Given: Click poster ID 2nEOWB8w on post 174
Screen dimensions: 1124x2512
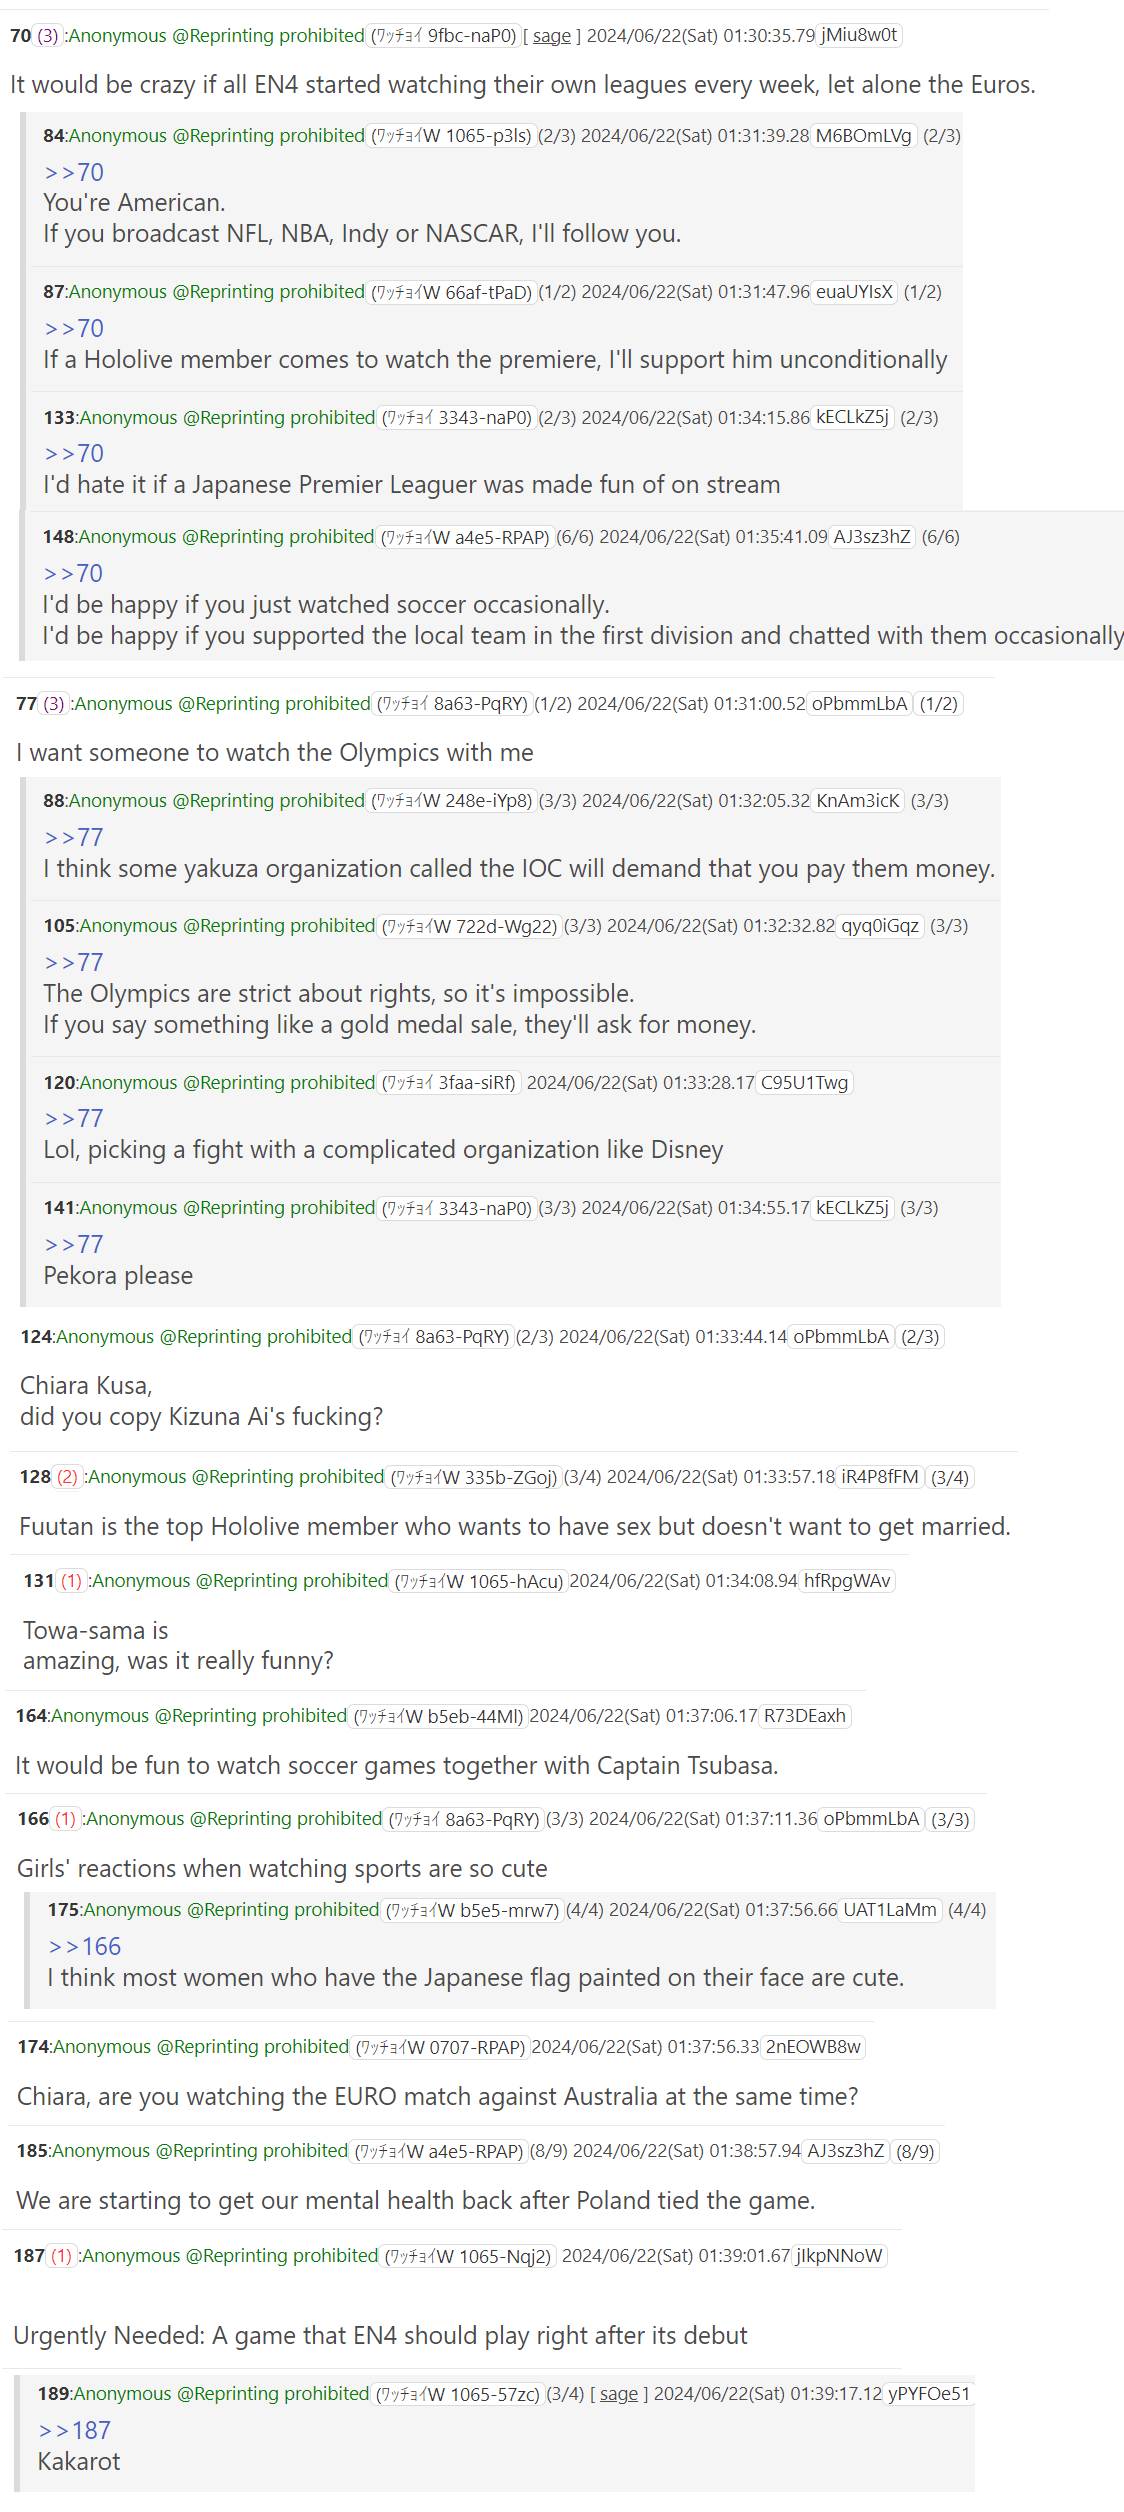Looking at the screenshot, I should tap(813, 2047).
